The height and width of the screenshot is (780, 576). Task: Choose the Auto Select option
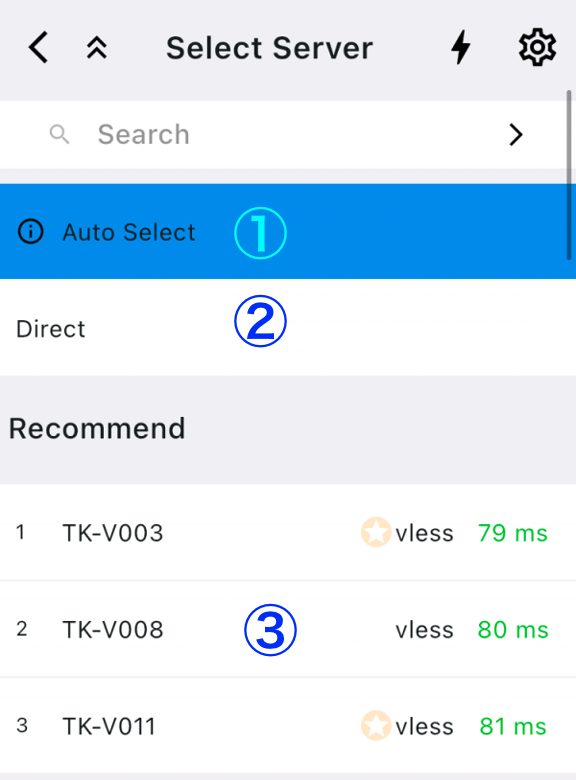pyautogui.click(x=288, y=231)
